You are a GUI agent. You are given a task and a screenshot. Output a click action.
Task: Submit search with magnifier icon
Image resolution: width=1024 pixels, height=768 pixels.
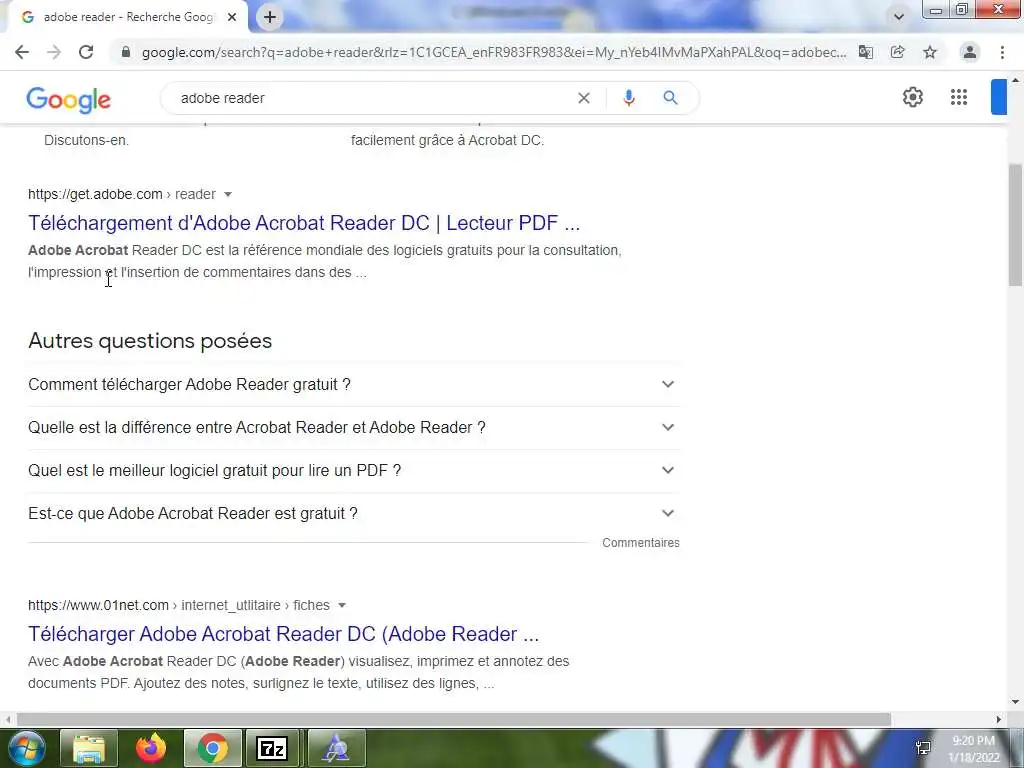point(670,98)
